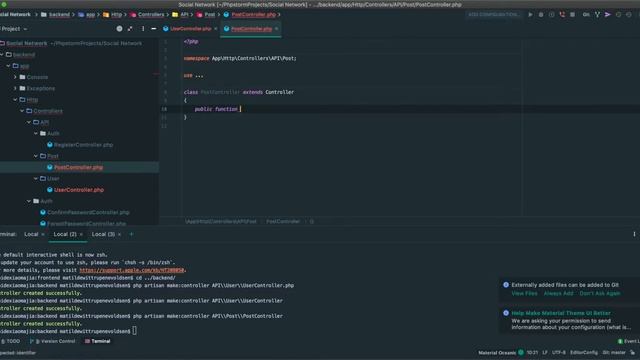Click the Git branch fork icon in toolbar
Viewport: 640px width, 360px height.
pyautogui.click(x=597, y=15)
